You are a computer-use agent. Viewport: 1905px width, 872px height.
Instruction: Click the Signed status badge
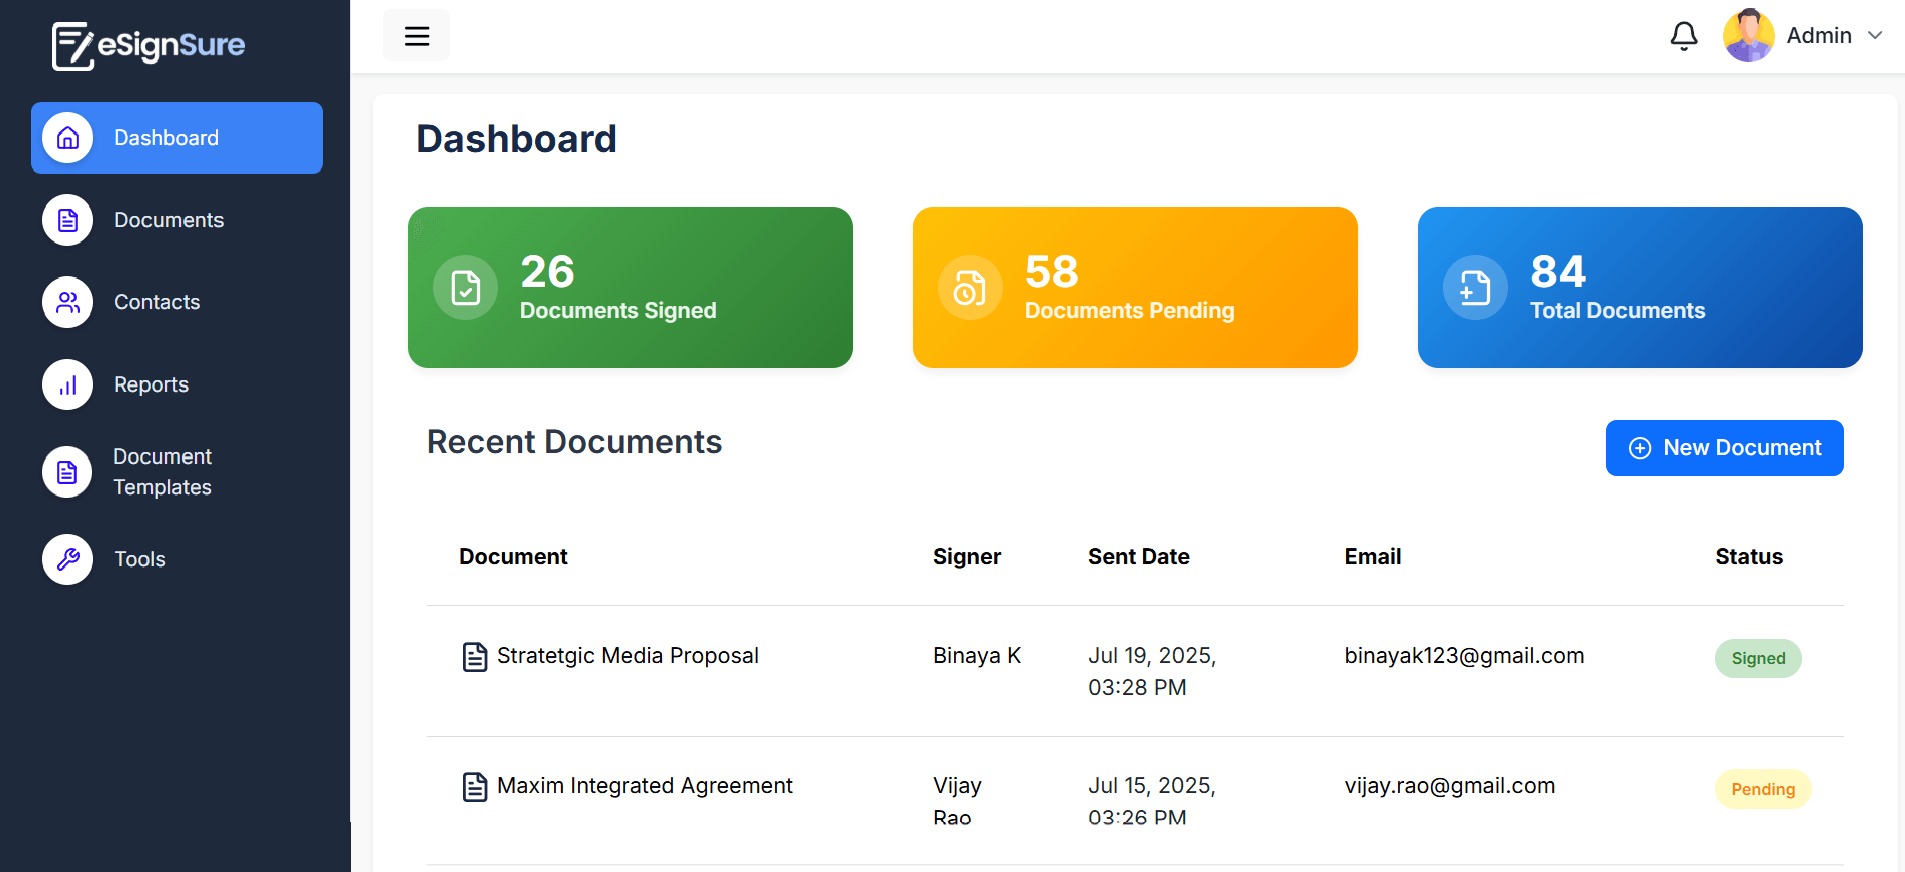point(1758,658)
